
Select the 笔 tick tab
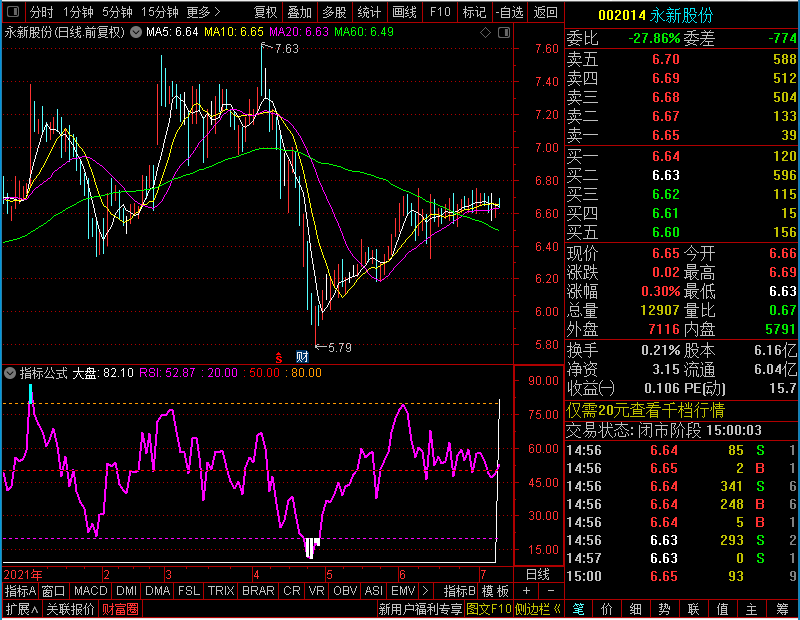[578, 609]
